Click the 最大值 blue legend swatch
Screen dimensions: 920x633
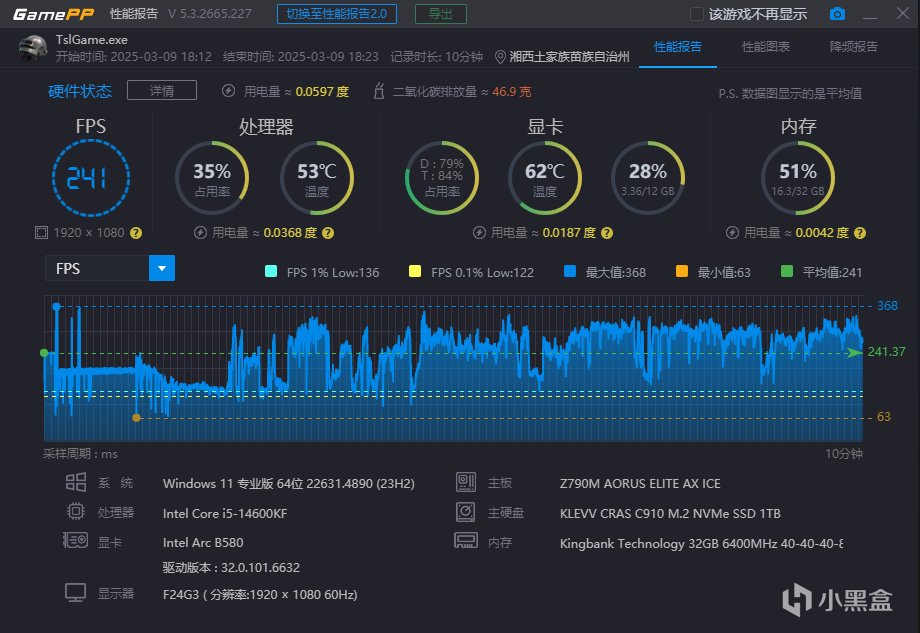[570, 271]
